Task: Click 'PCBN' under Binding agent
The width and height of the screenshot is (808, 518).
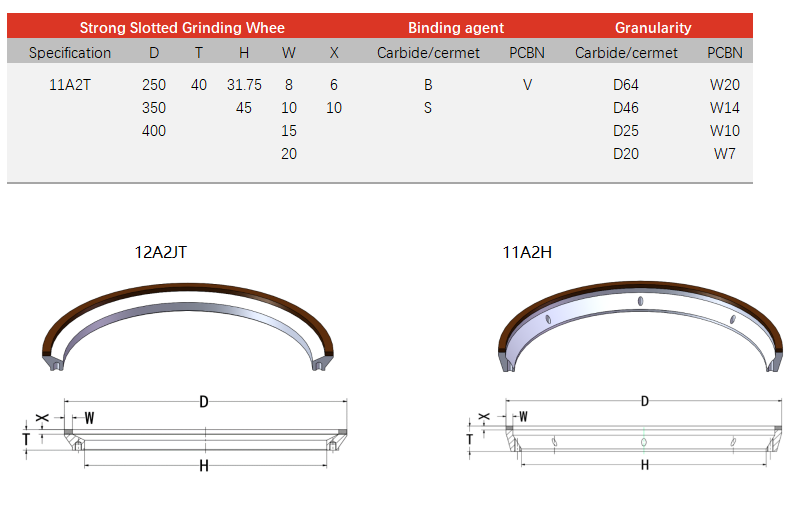Action: (x=527, y=53)
